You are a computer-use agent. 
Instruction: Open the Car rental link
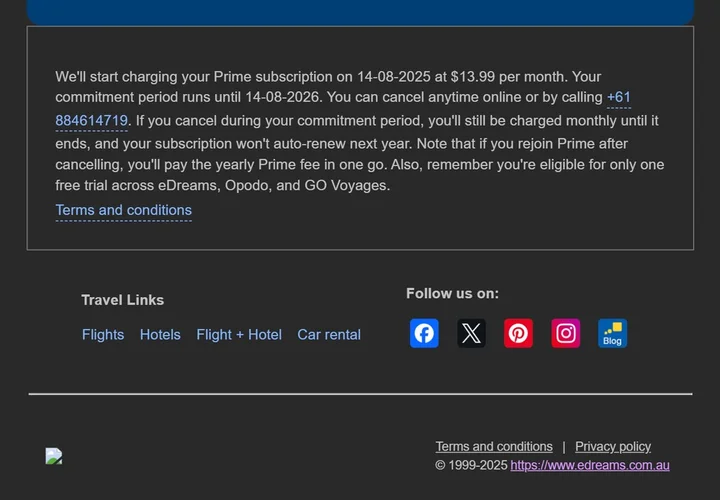click(x=329, y=335)
